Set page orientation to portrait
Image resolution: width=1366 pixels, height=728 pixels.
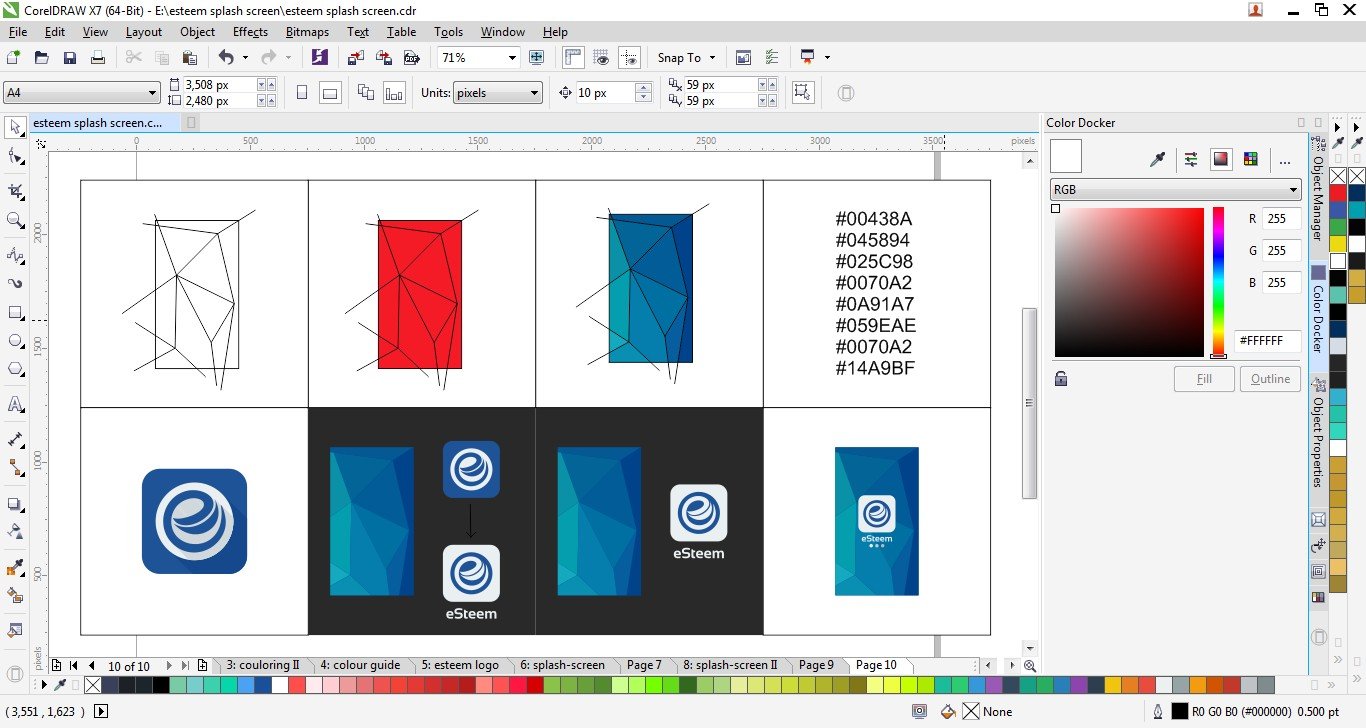[x=302, y=93]
